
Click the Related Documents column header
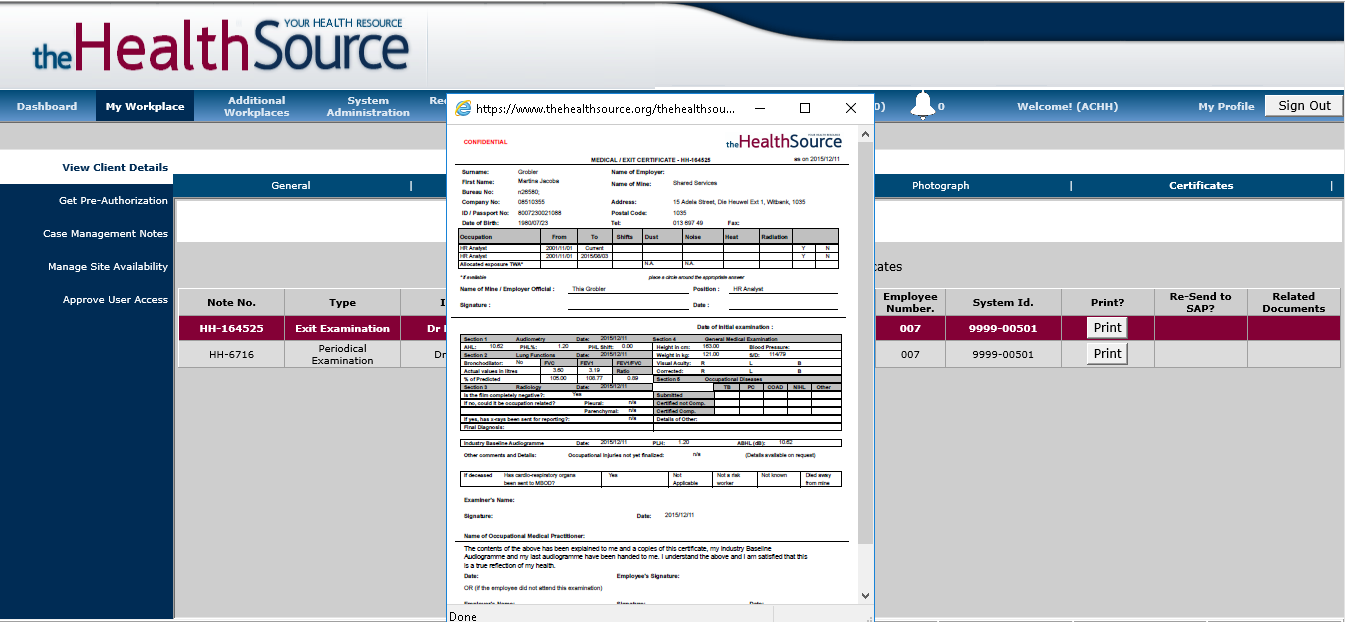tap(1293, 302)
